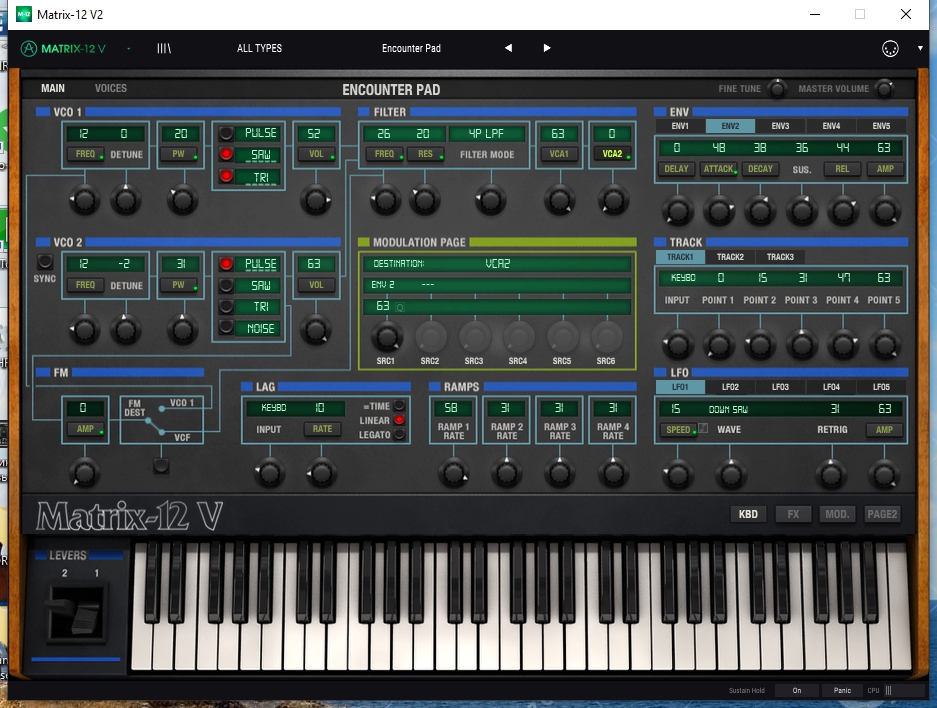Adjust the MASTER VOLUME knob
The image size is (937, 708).
coord(884,88)
